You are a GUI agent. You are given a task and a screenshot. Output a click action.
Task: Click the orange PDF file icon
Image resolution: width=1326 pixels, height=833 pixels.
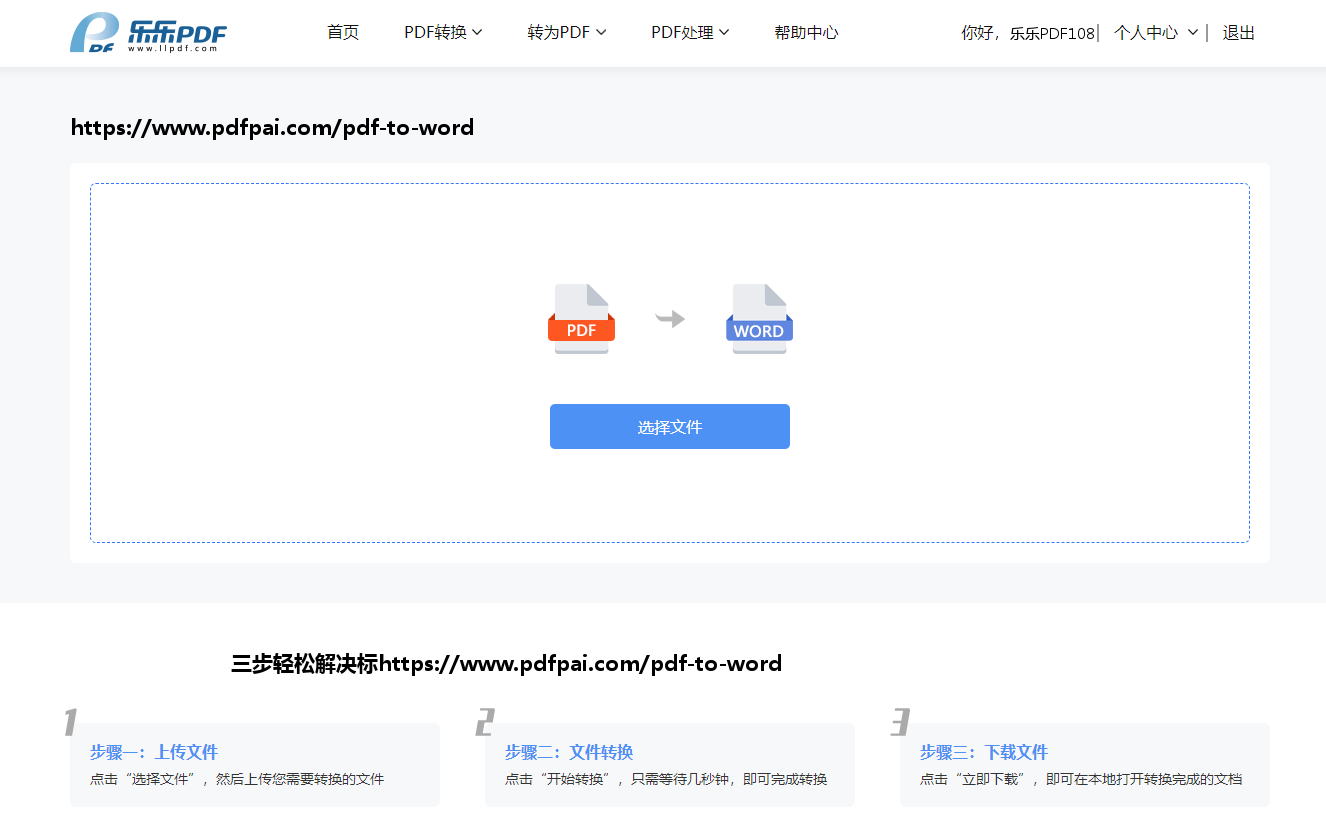tap(581, 319)
